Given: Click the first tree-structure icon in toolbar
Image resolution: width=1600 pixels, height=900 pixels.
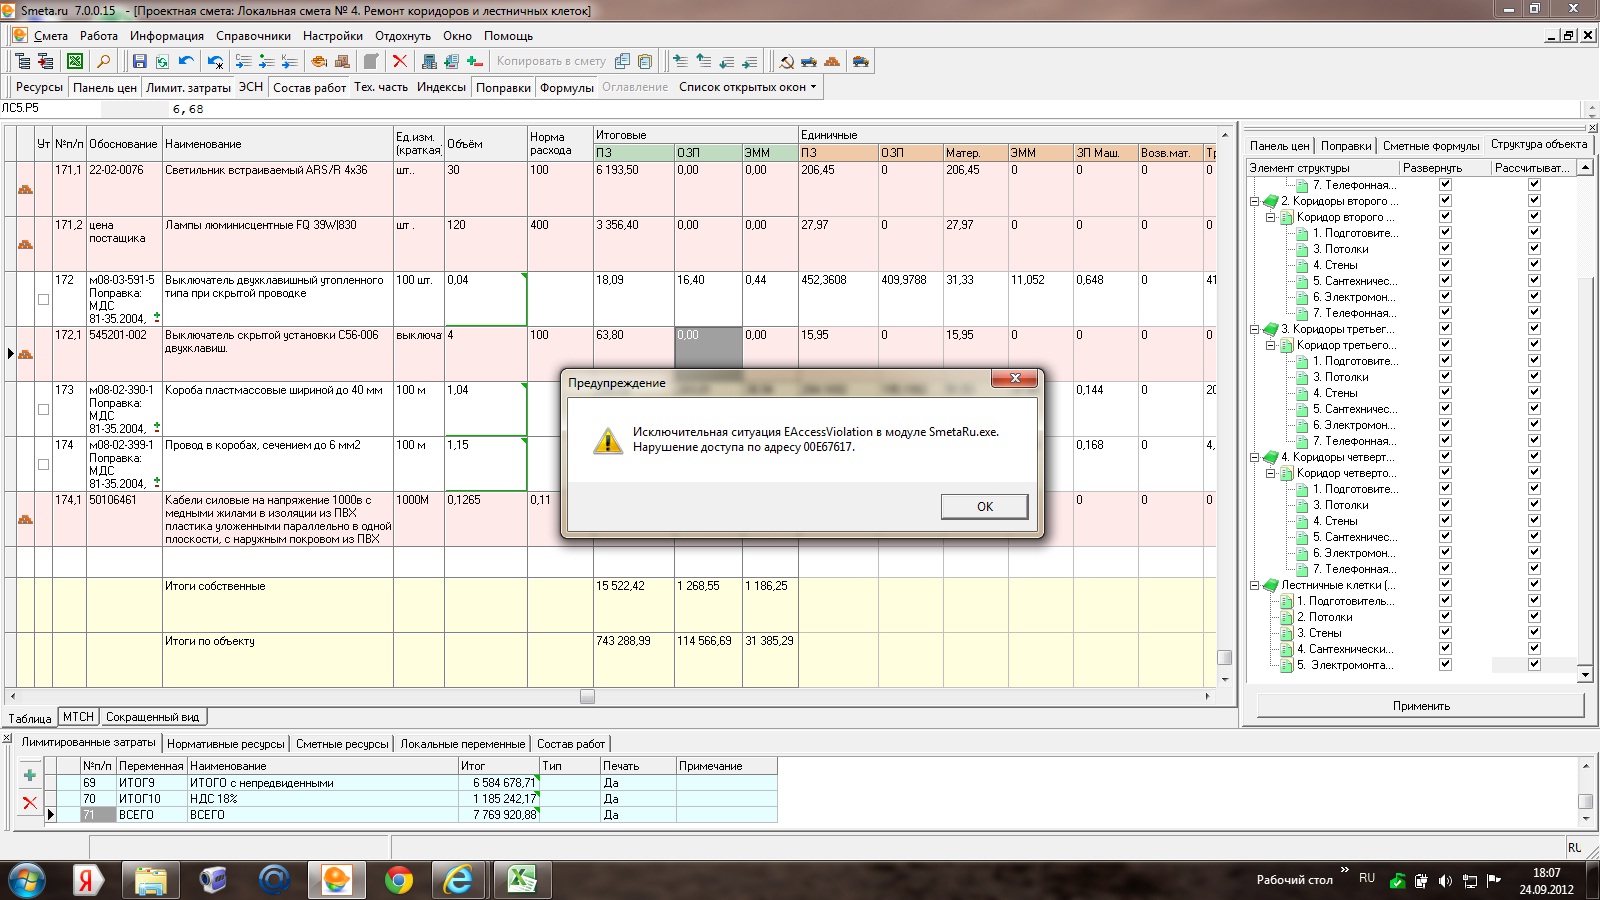Looking at the screenshot, I should pyautogui.click(x=22, y=61).
